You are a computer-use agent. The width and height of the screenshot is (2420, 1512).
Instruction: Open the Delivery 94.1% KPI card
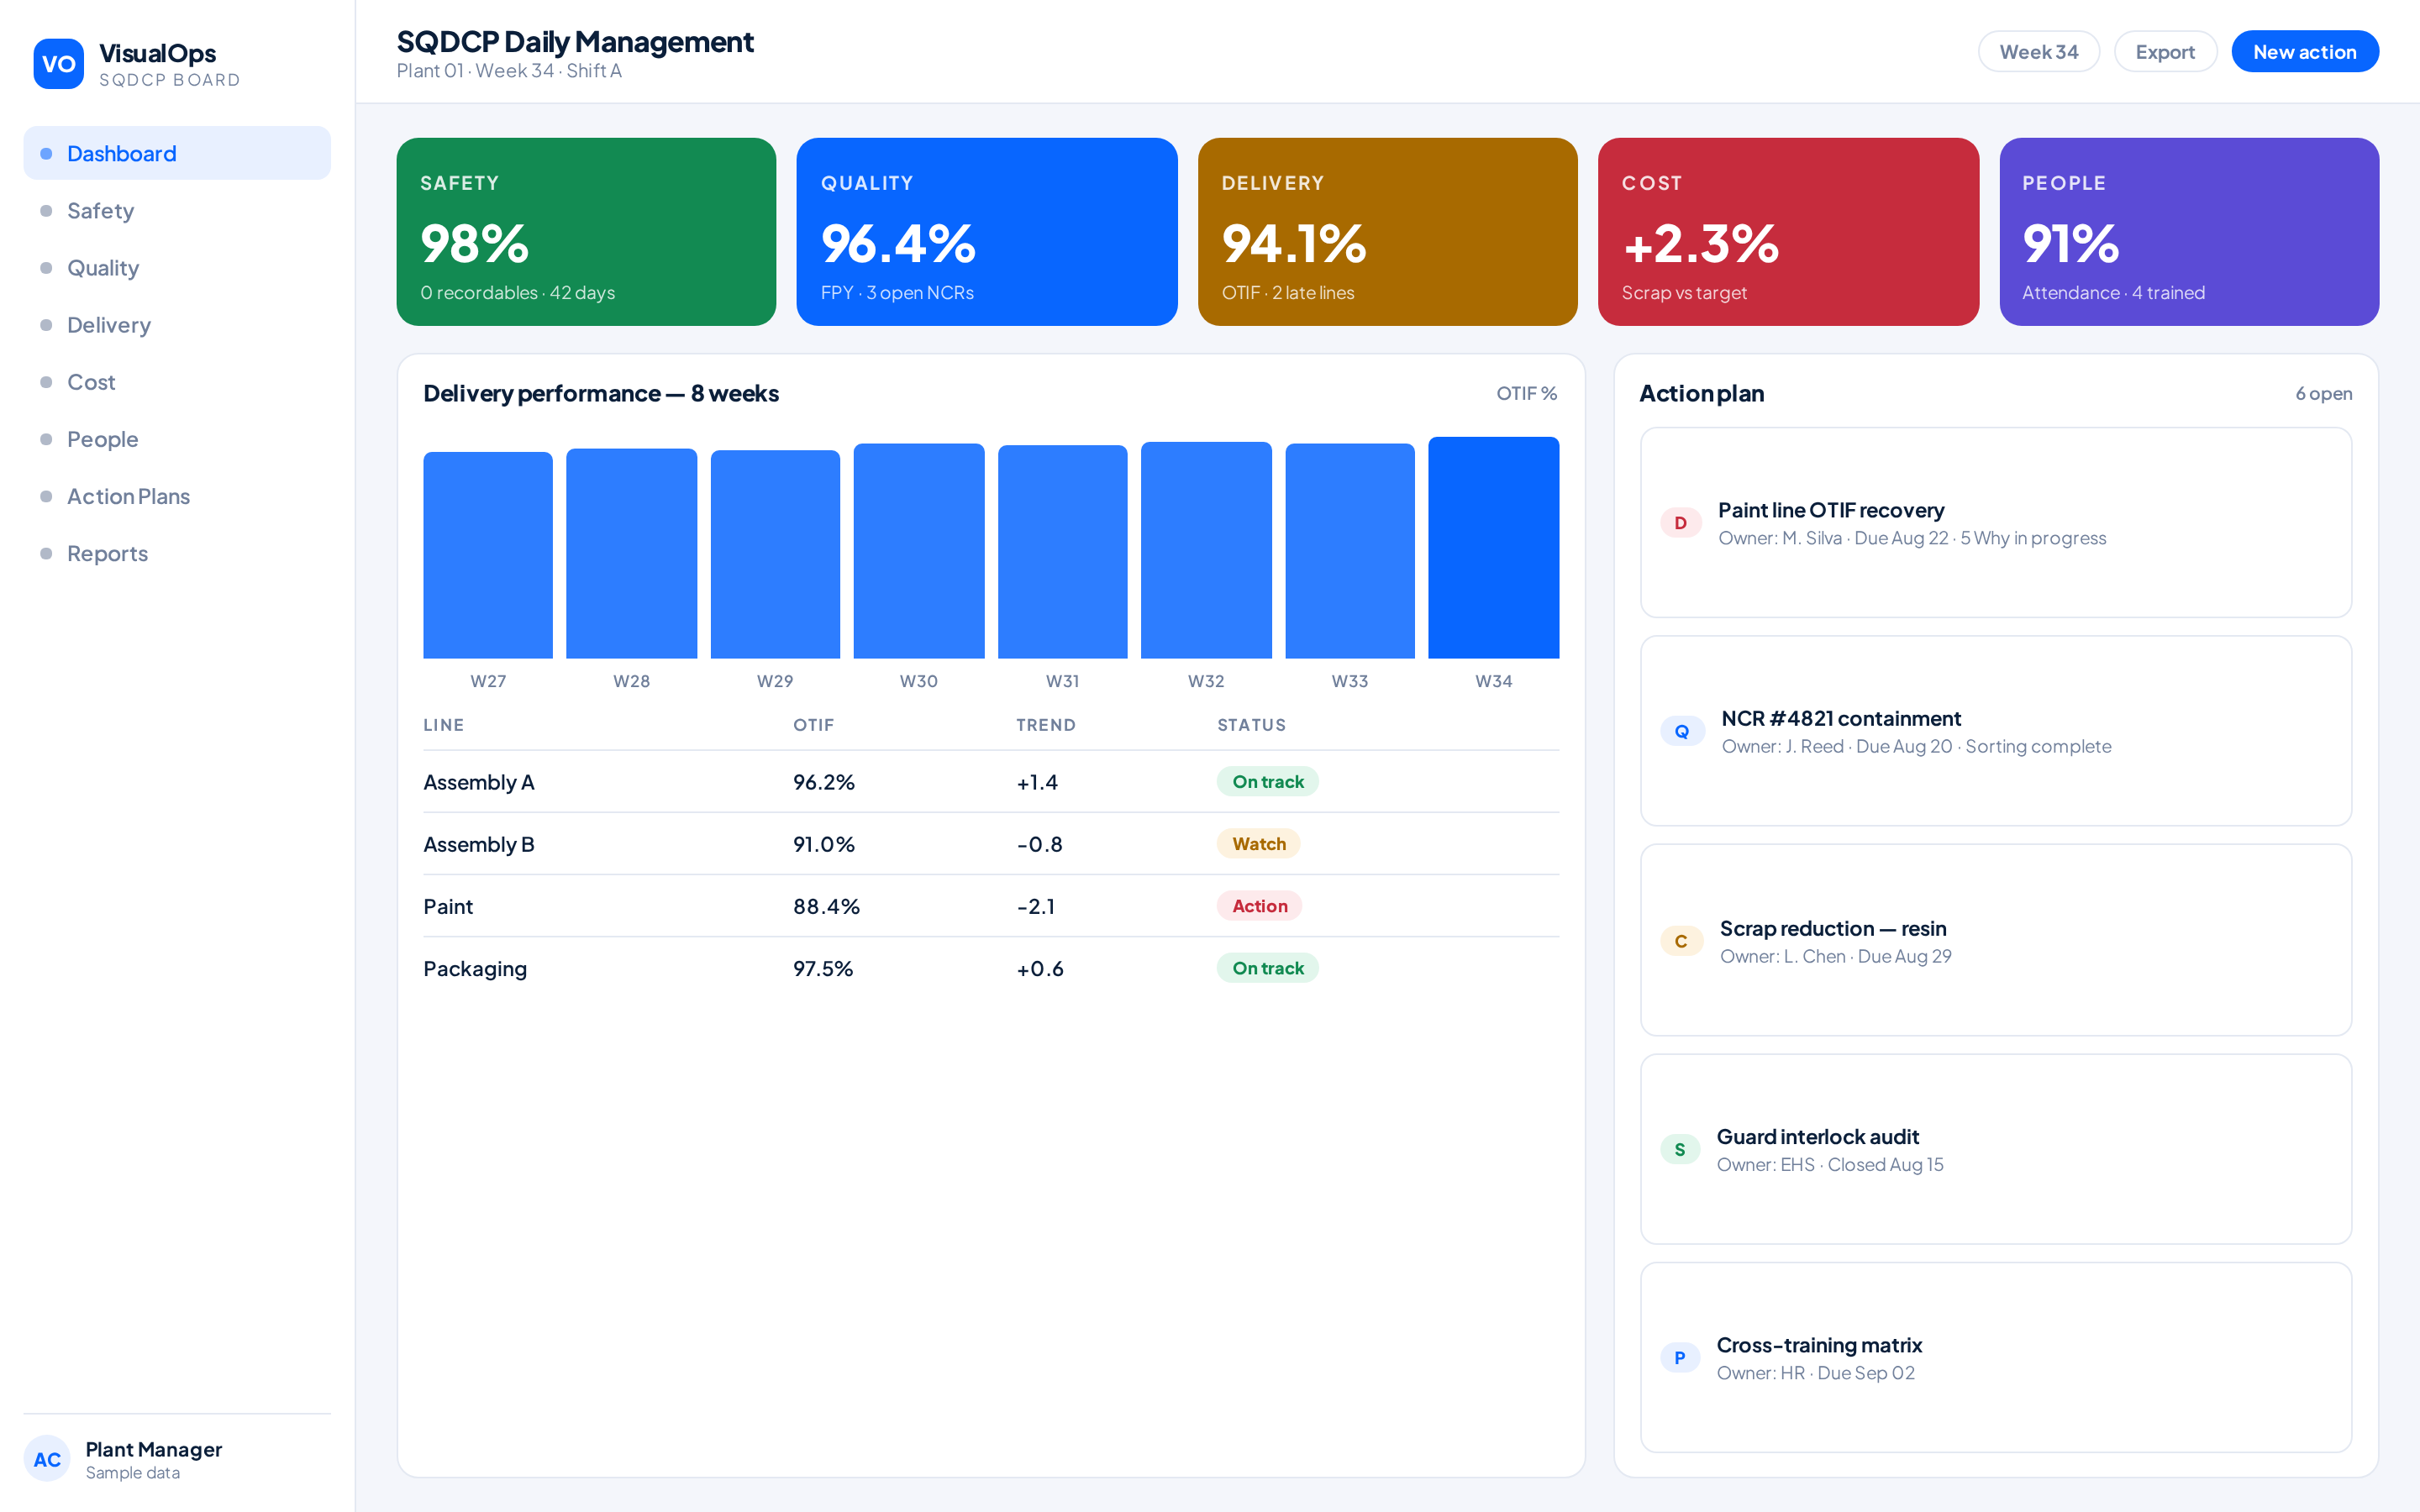(x=1387, y=232)
